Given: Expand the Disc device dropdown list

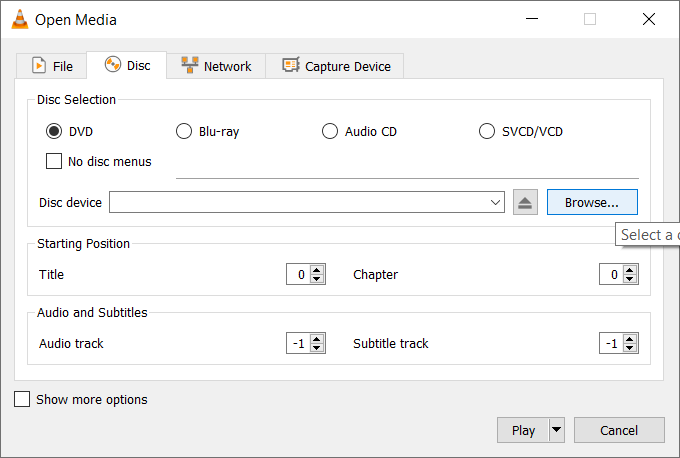Looking at the screenshot, I should pyautogui.click(x=496, y=202).
